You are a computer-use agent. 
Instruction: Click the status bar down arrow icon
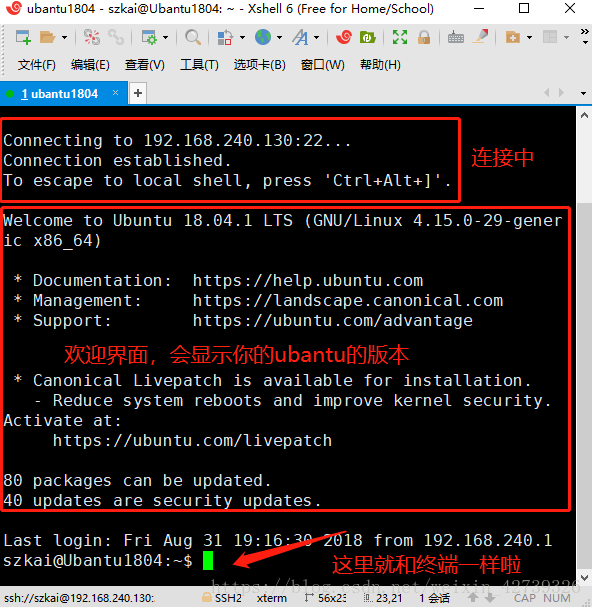click(490, 598)
